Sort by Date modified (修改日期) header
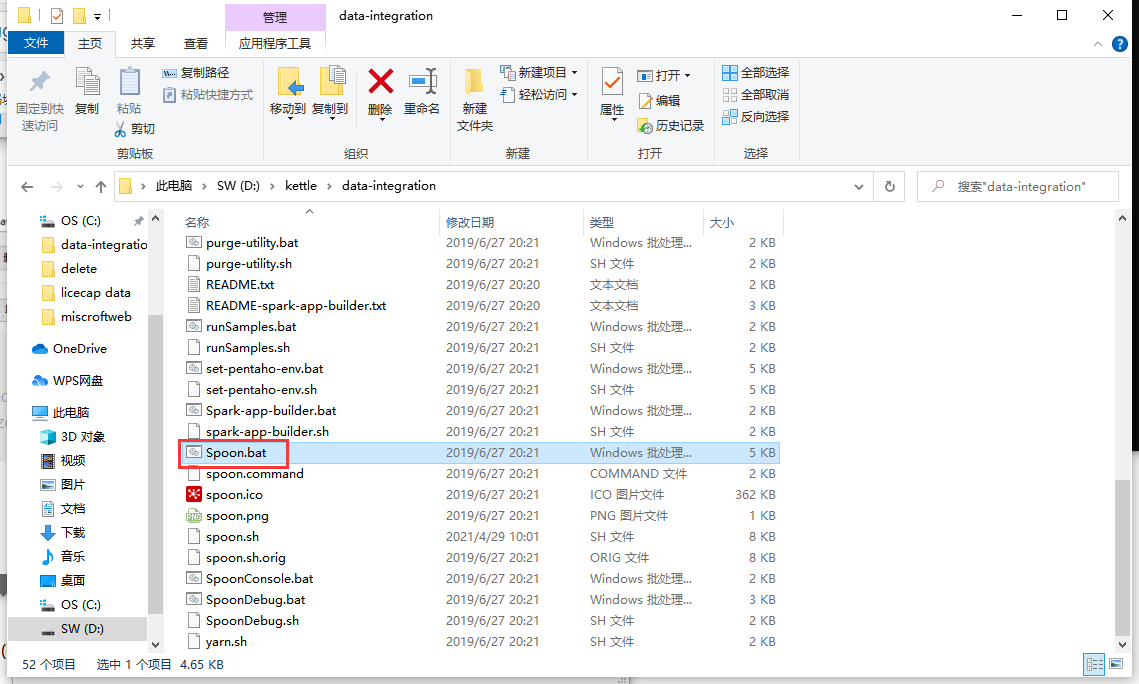1139x684 pixels. pyautogui.click(x=470, y=222)
